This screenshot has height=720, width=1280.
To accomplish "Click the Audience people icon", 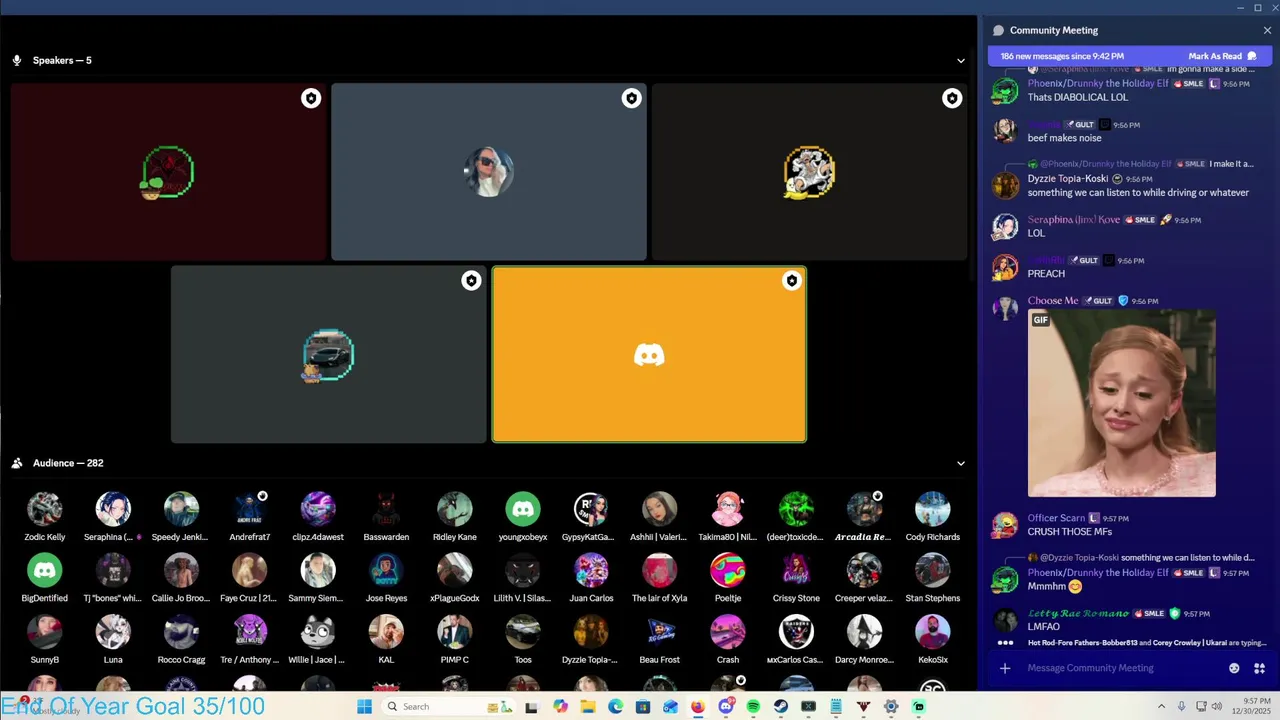I will 17,463.
